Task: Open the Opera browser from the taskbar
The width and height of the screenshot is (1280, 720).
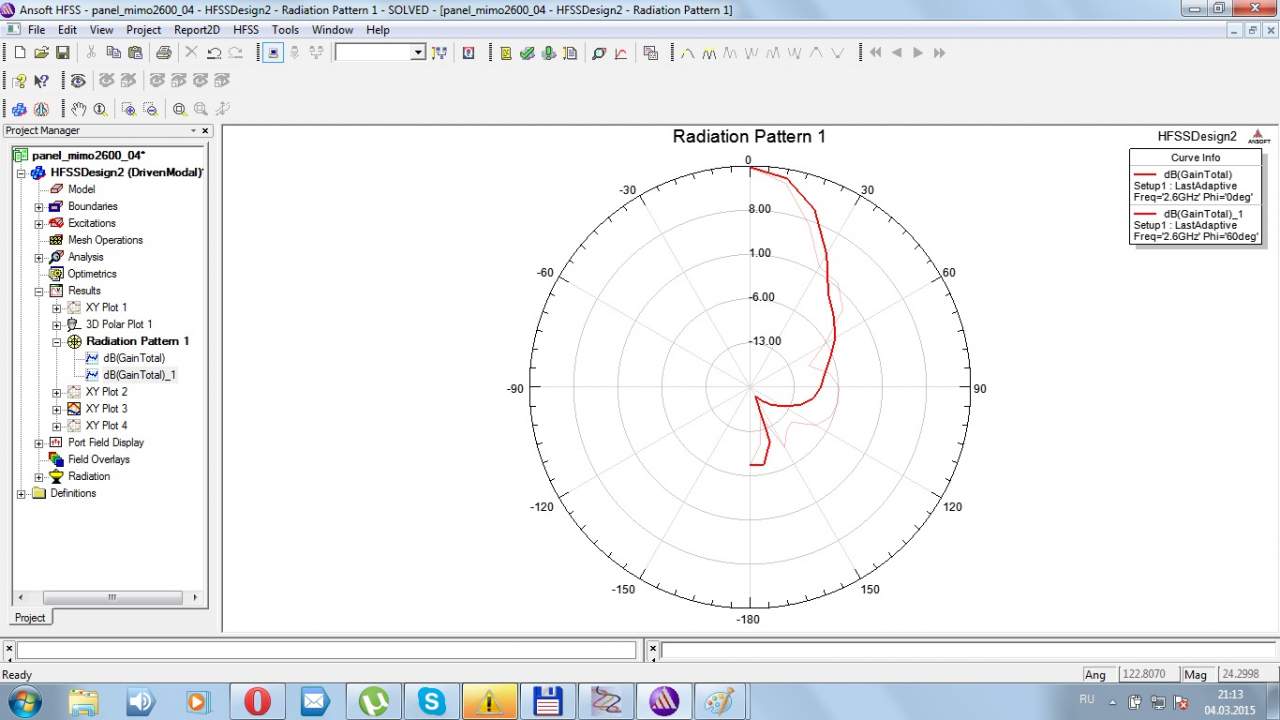Action: coord(257,701)
